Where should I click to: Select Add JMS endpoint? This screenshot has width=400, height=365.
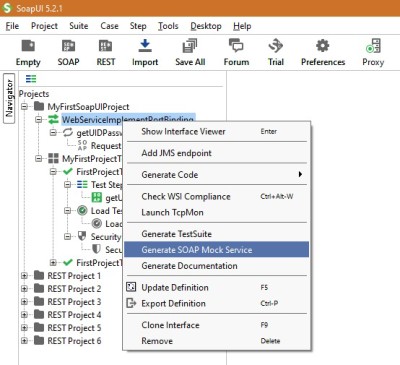(x=217, y=153)
